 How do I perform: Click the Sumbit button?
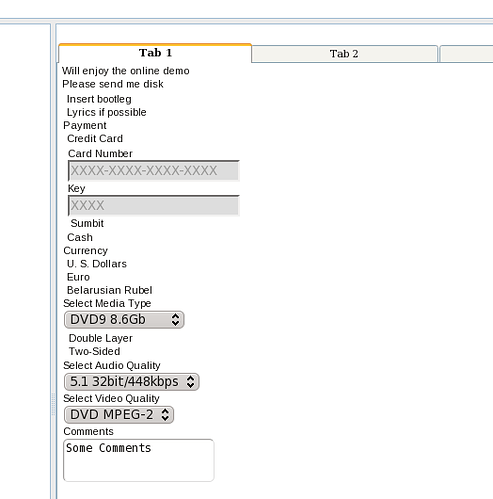(x=87, y=223)
